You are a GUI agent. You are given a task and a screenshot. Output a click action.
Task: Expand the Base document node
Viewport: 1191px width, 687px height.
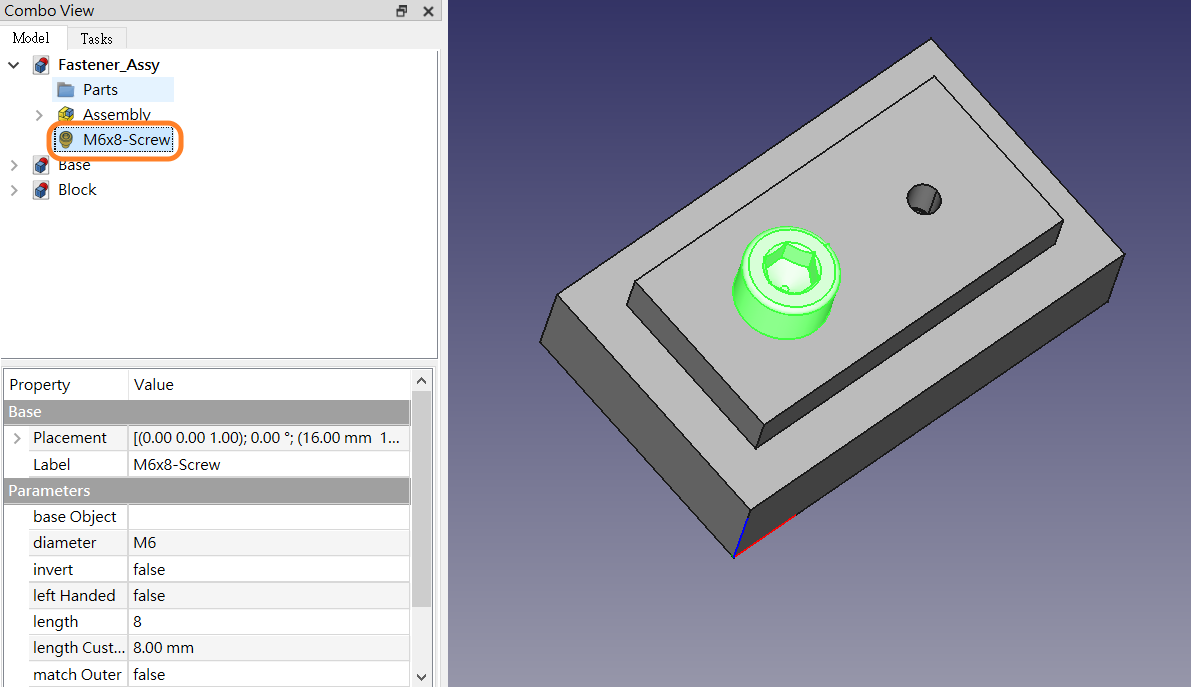(x=14, y=165)
